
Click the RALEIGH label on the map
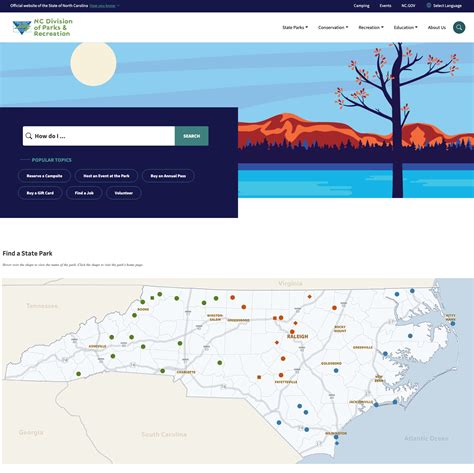(x=298, y=337)
